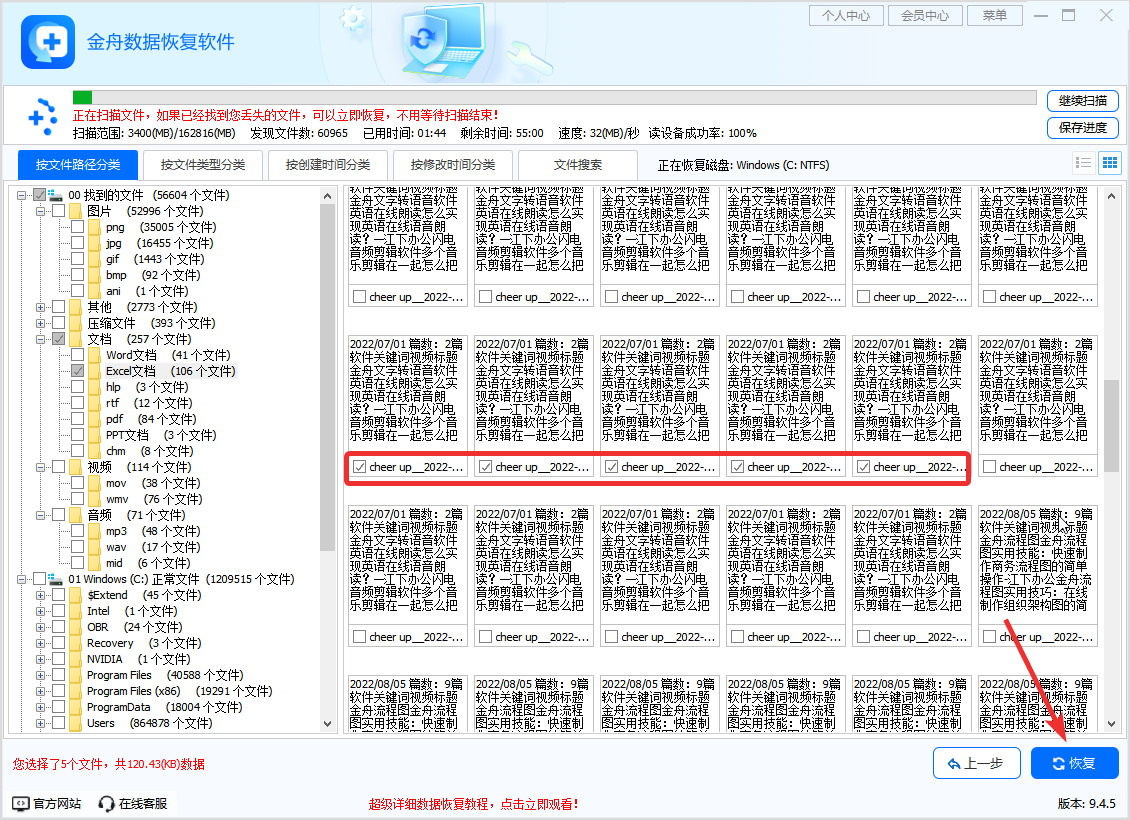
Task: Click the NVIDIA folder icon
Action: pos(76,659)
